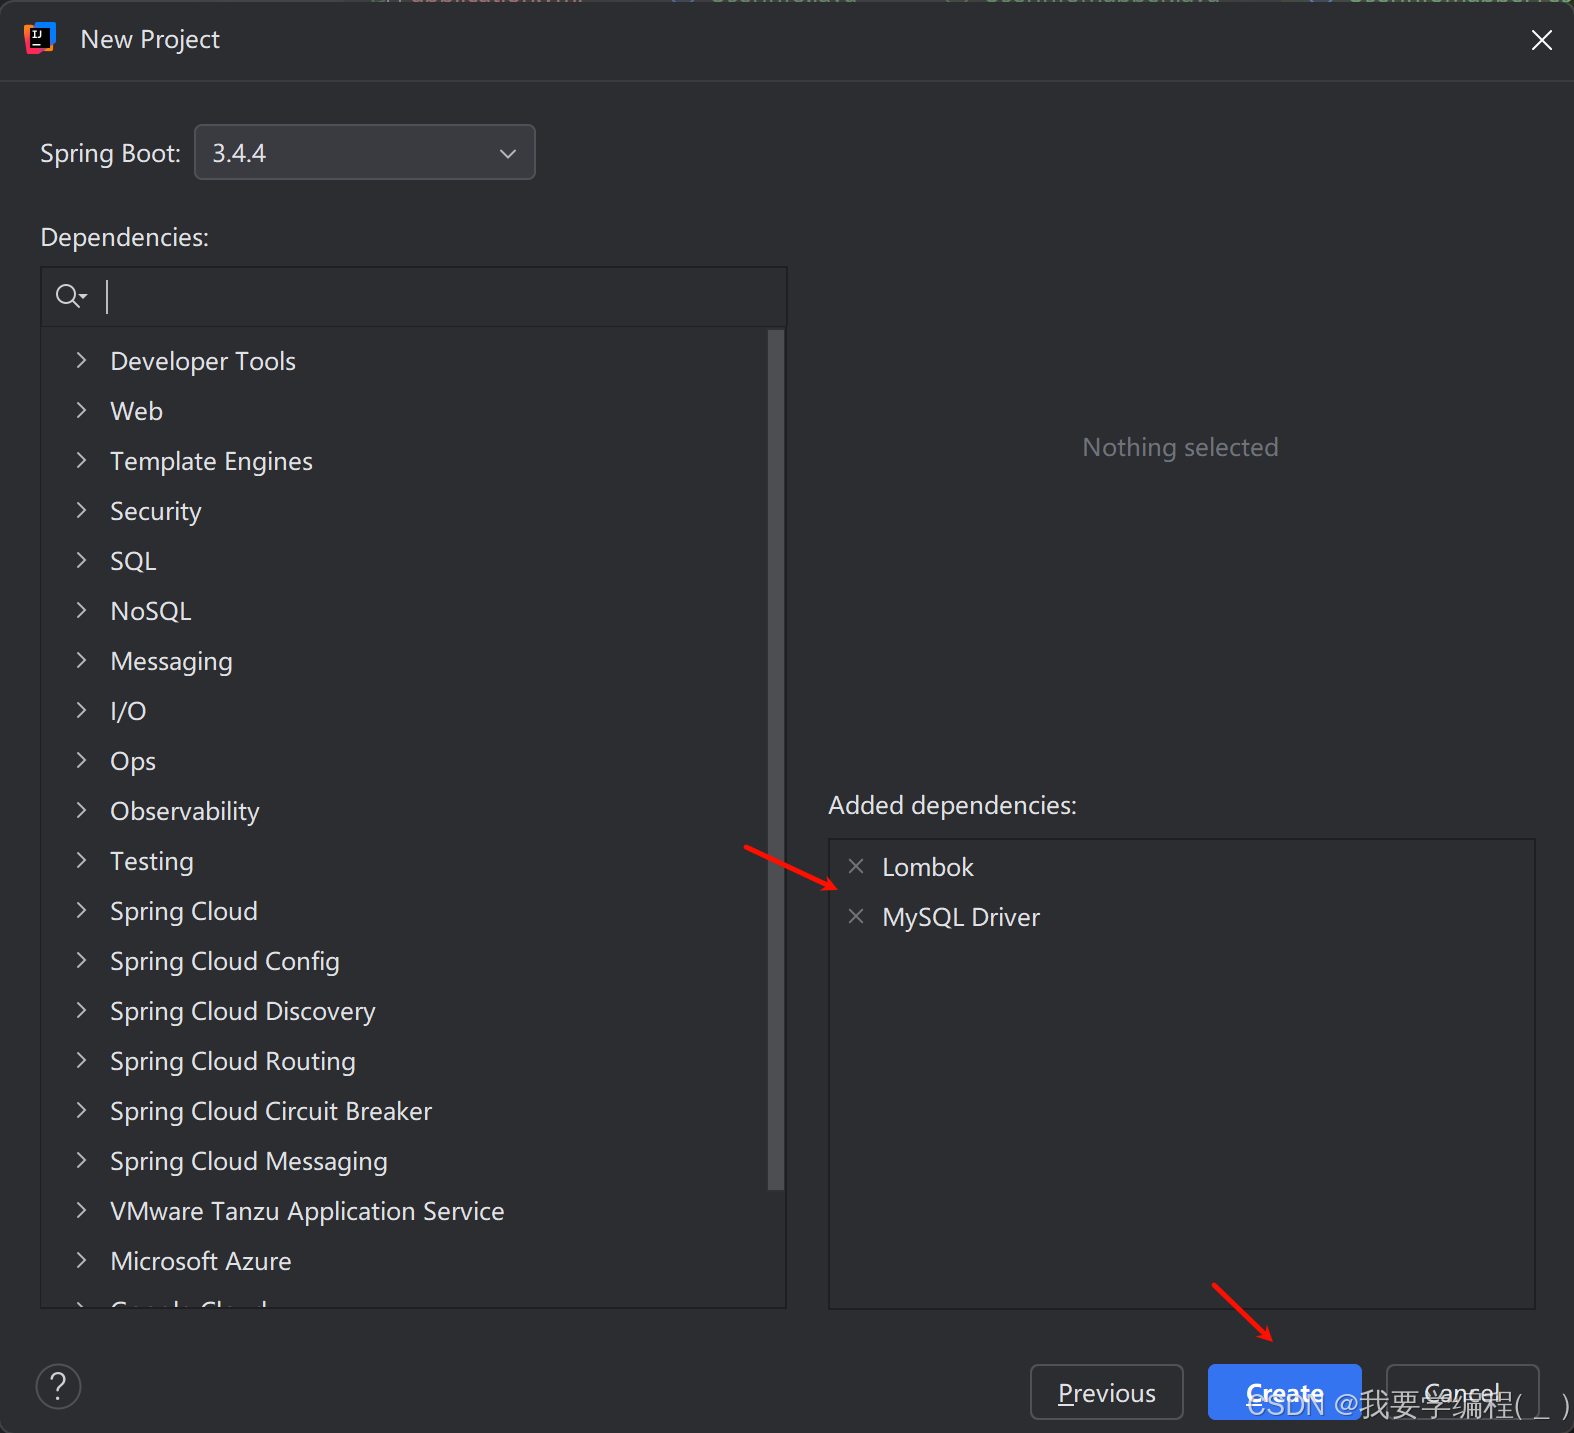Expand the Ops category chevron

[81, 760]
